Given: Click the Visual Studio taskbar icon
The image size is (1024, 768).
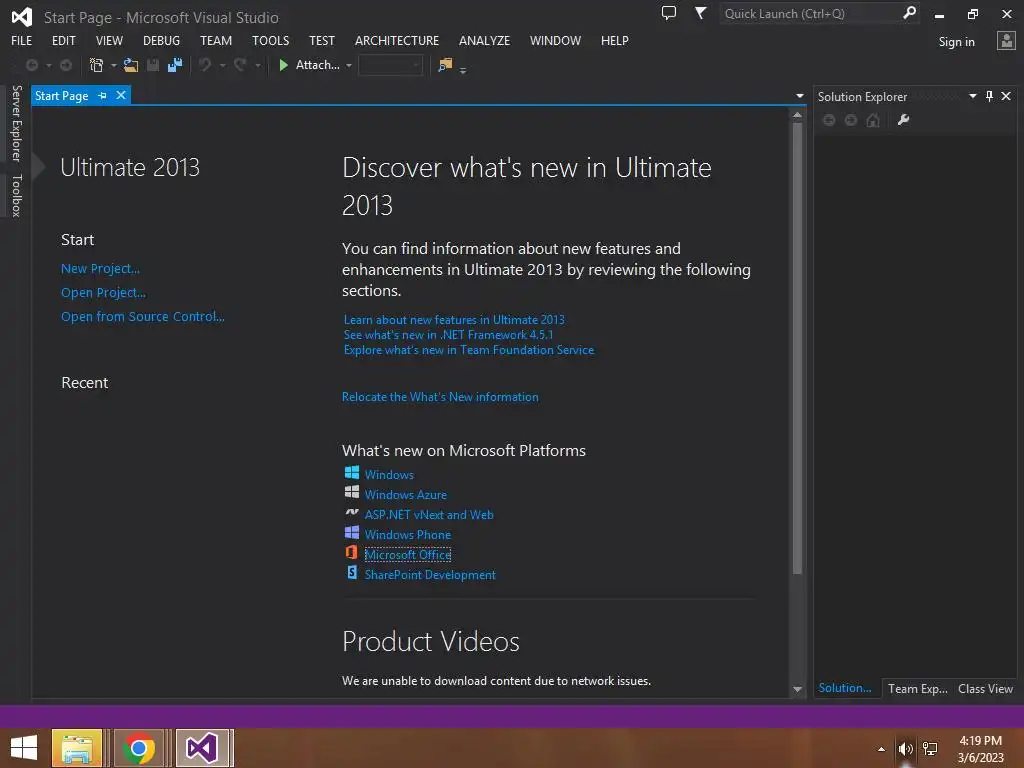Looking at the screenshot, I should point(202,748).
